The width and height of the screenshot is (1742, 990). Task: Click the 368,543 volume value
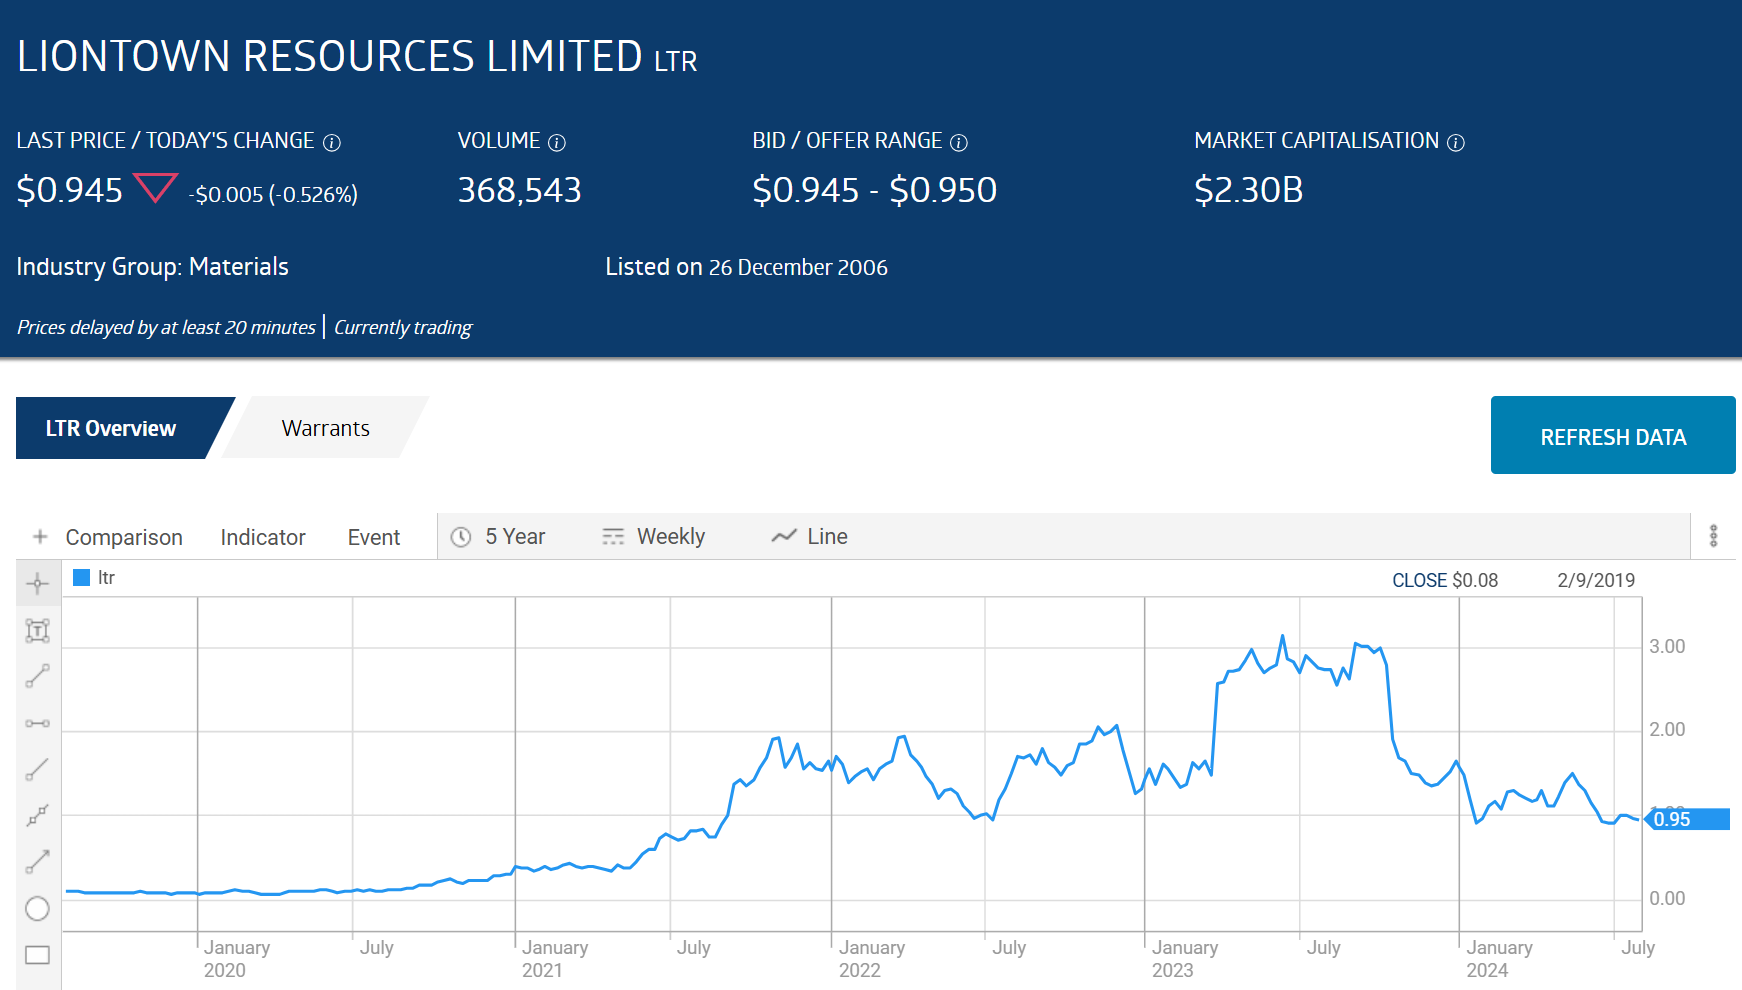[x=519, y=190]
